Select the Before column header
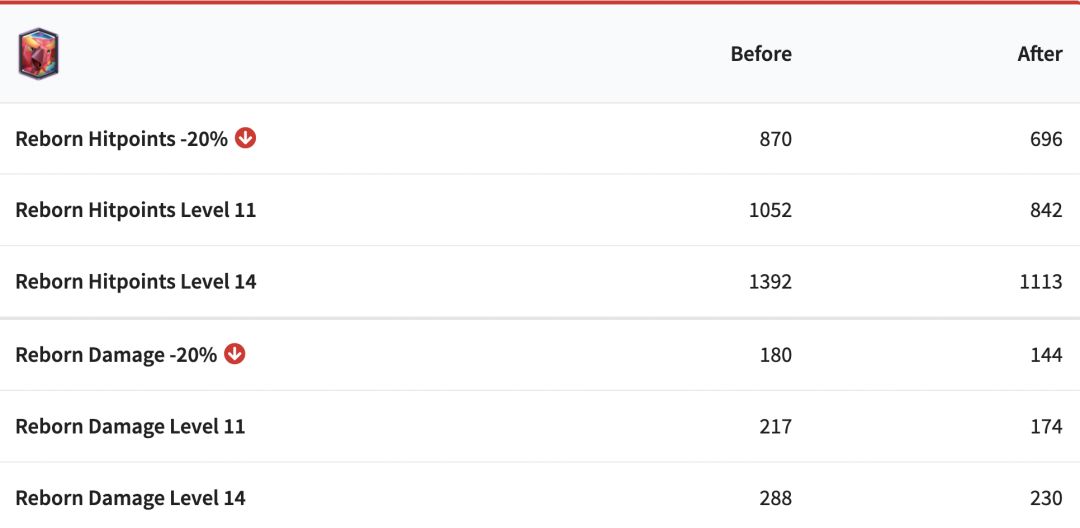This screenshot has width=1080, height=528. tap(761, 54)
